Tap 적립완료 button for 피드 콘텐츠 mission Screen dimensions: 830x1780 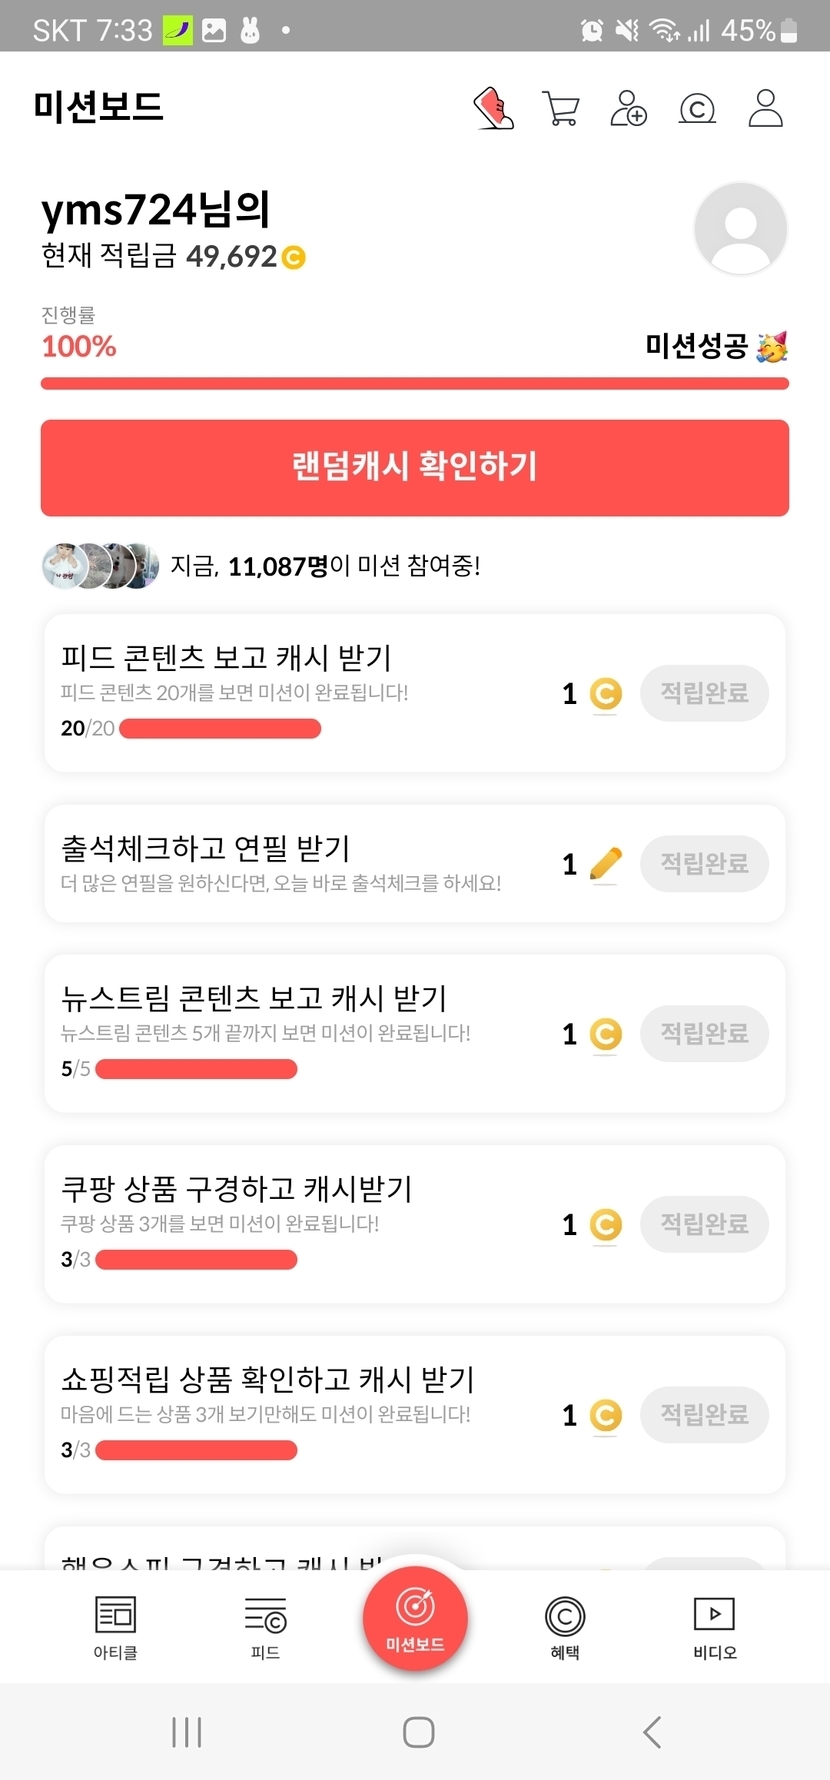pyautogui.click(x=704, y=693)
